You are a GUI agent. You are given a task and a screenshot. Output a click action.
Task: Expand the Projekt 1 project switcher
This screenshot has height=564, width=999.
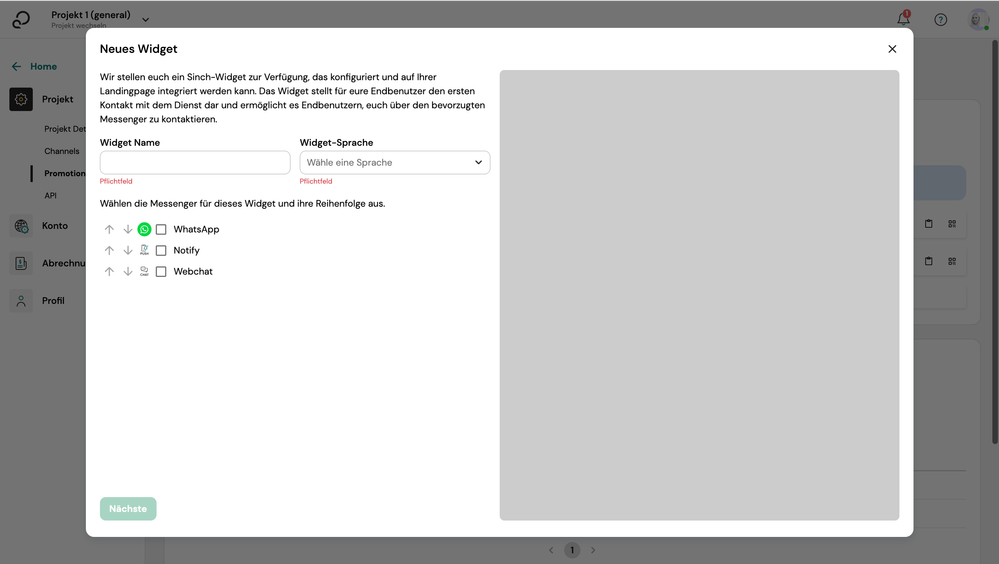coord(145,19)
